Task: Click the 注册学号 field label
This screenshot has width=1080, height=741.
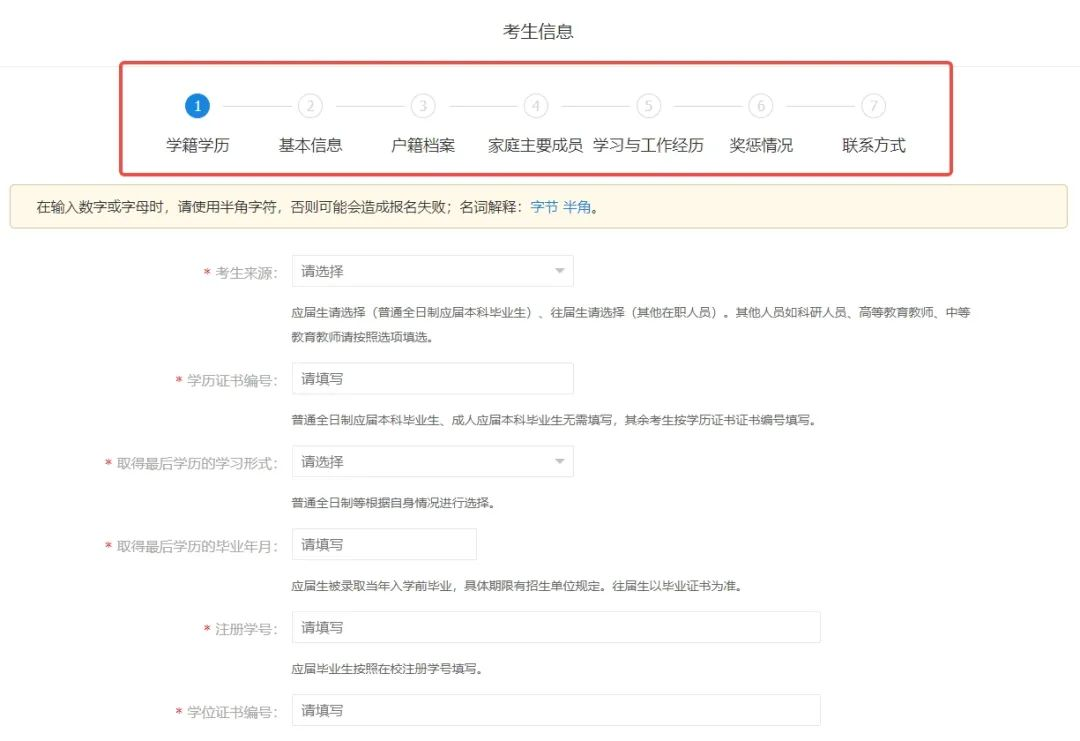Action: click(246, 629)
